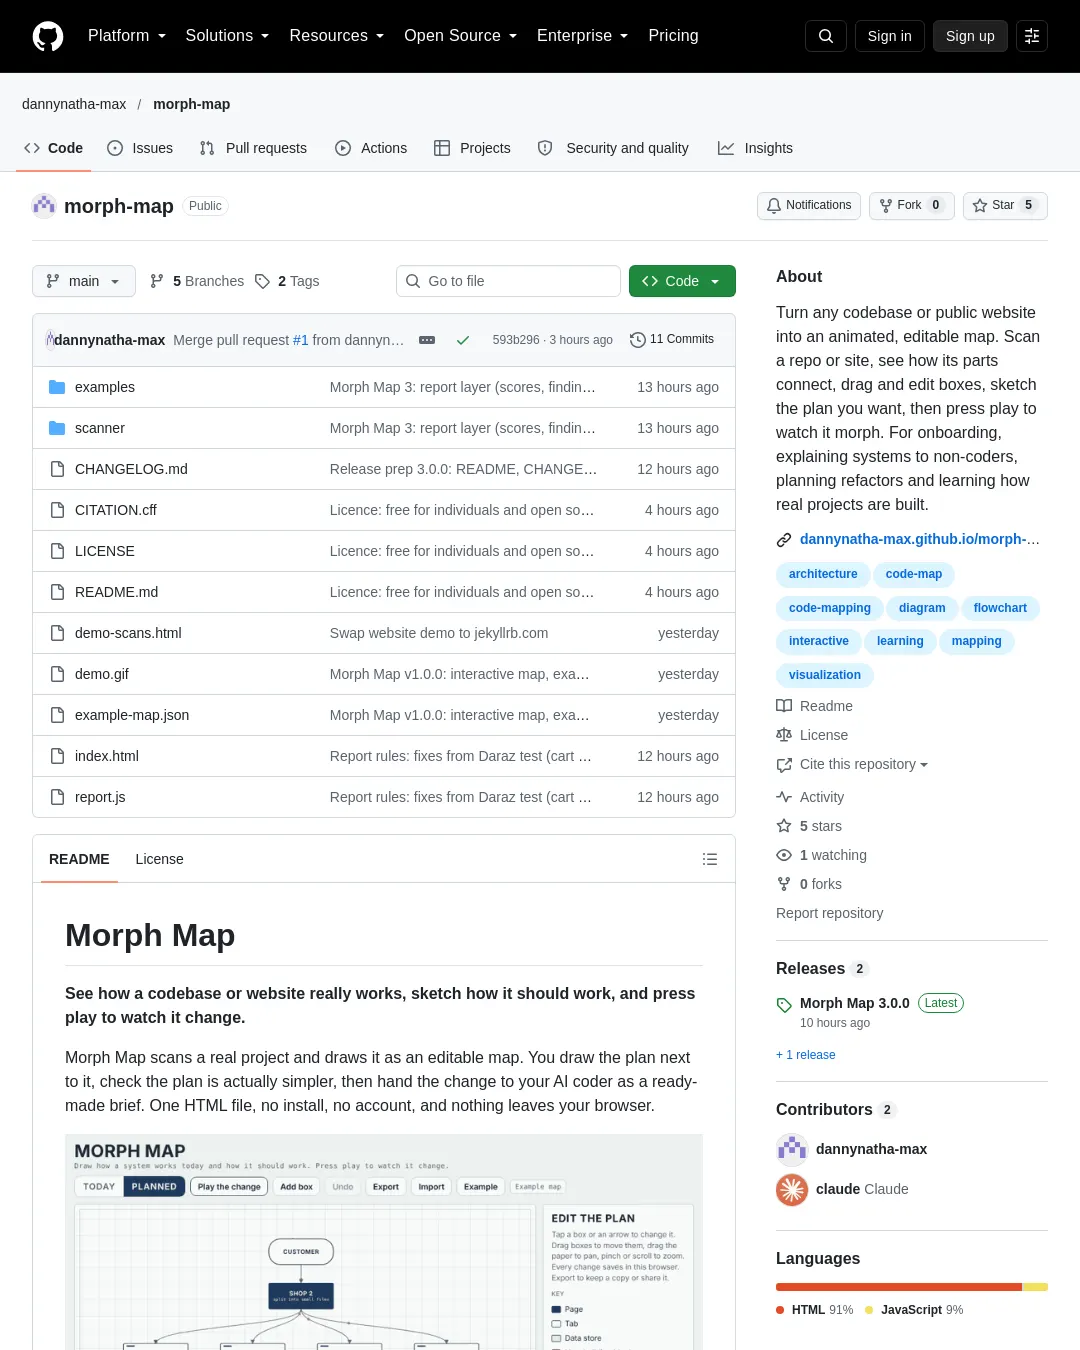Viewport: 1080px width, 1350px height.
Task: Click the languages bar HTML segment
Action: coord(899,1287)
